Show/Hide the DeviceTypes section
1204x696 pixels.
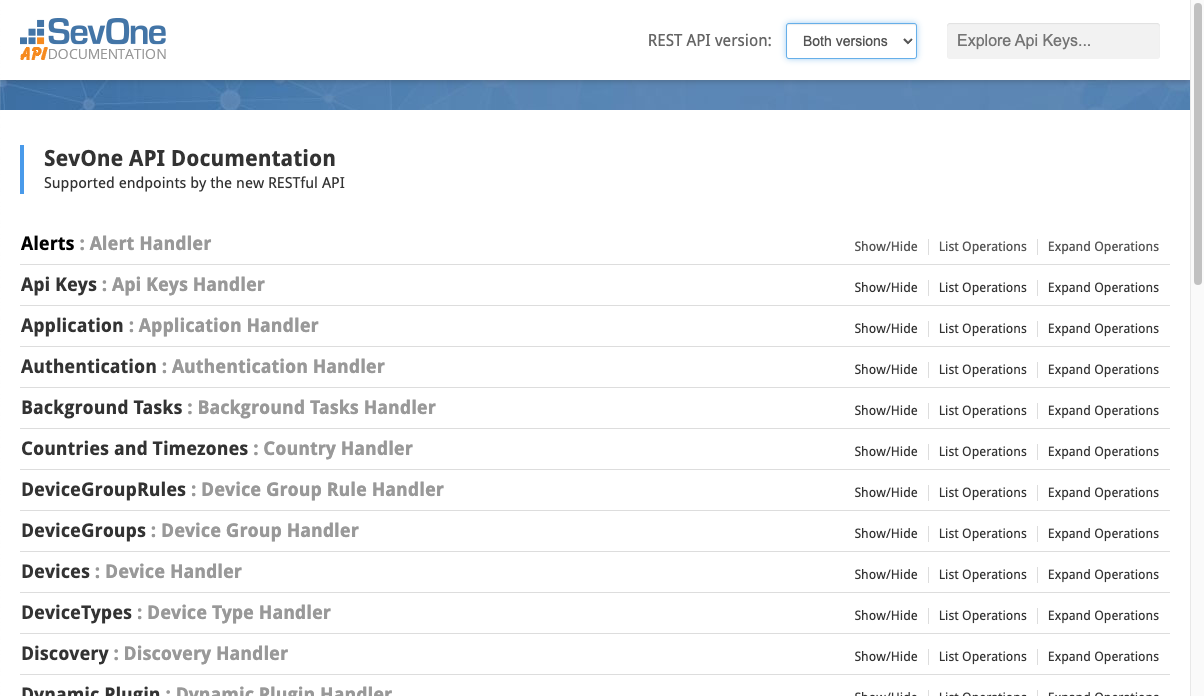886,615
